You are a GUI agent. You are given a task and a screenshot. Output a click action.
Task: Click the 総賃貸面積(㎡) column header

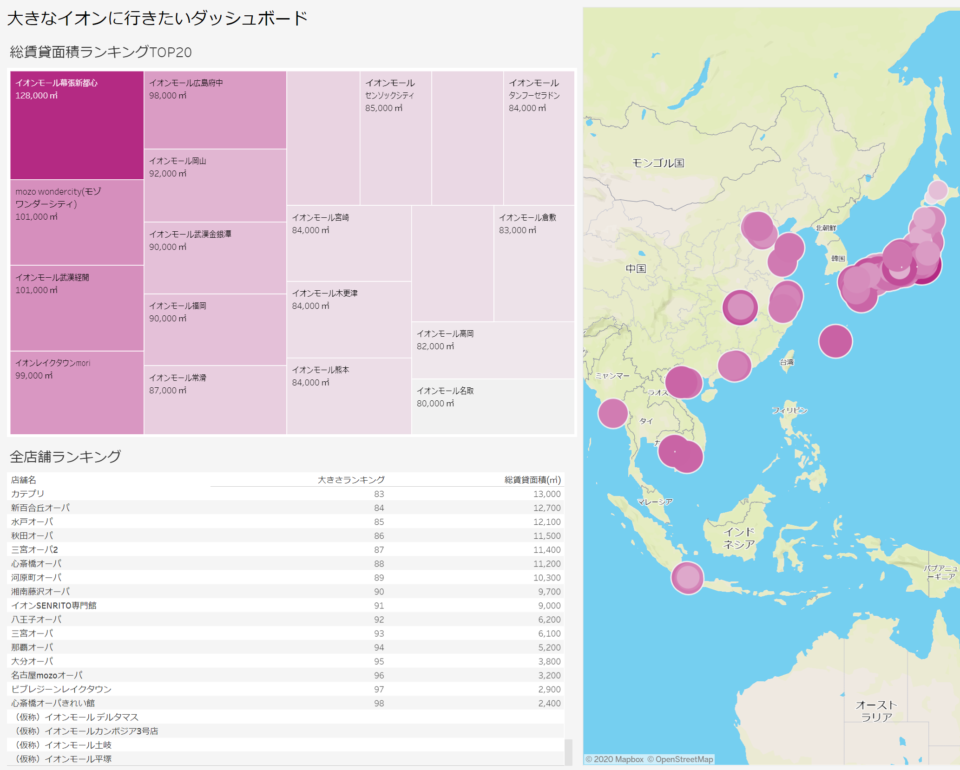point(532,480)
